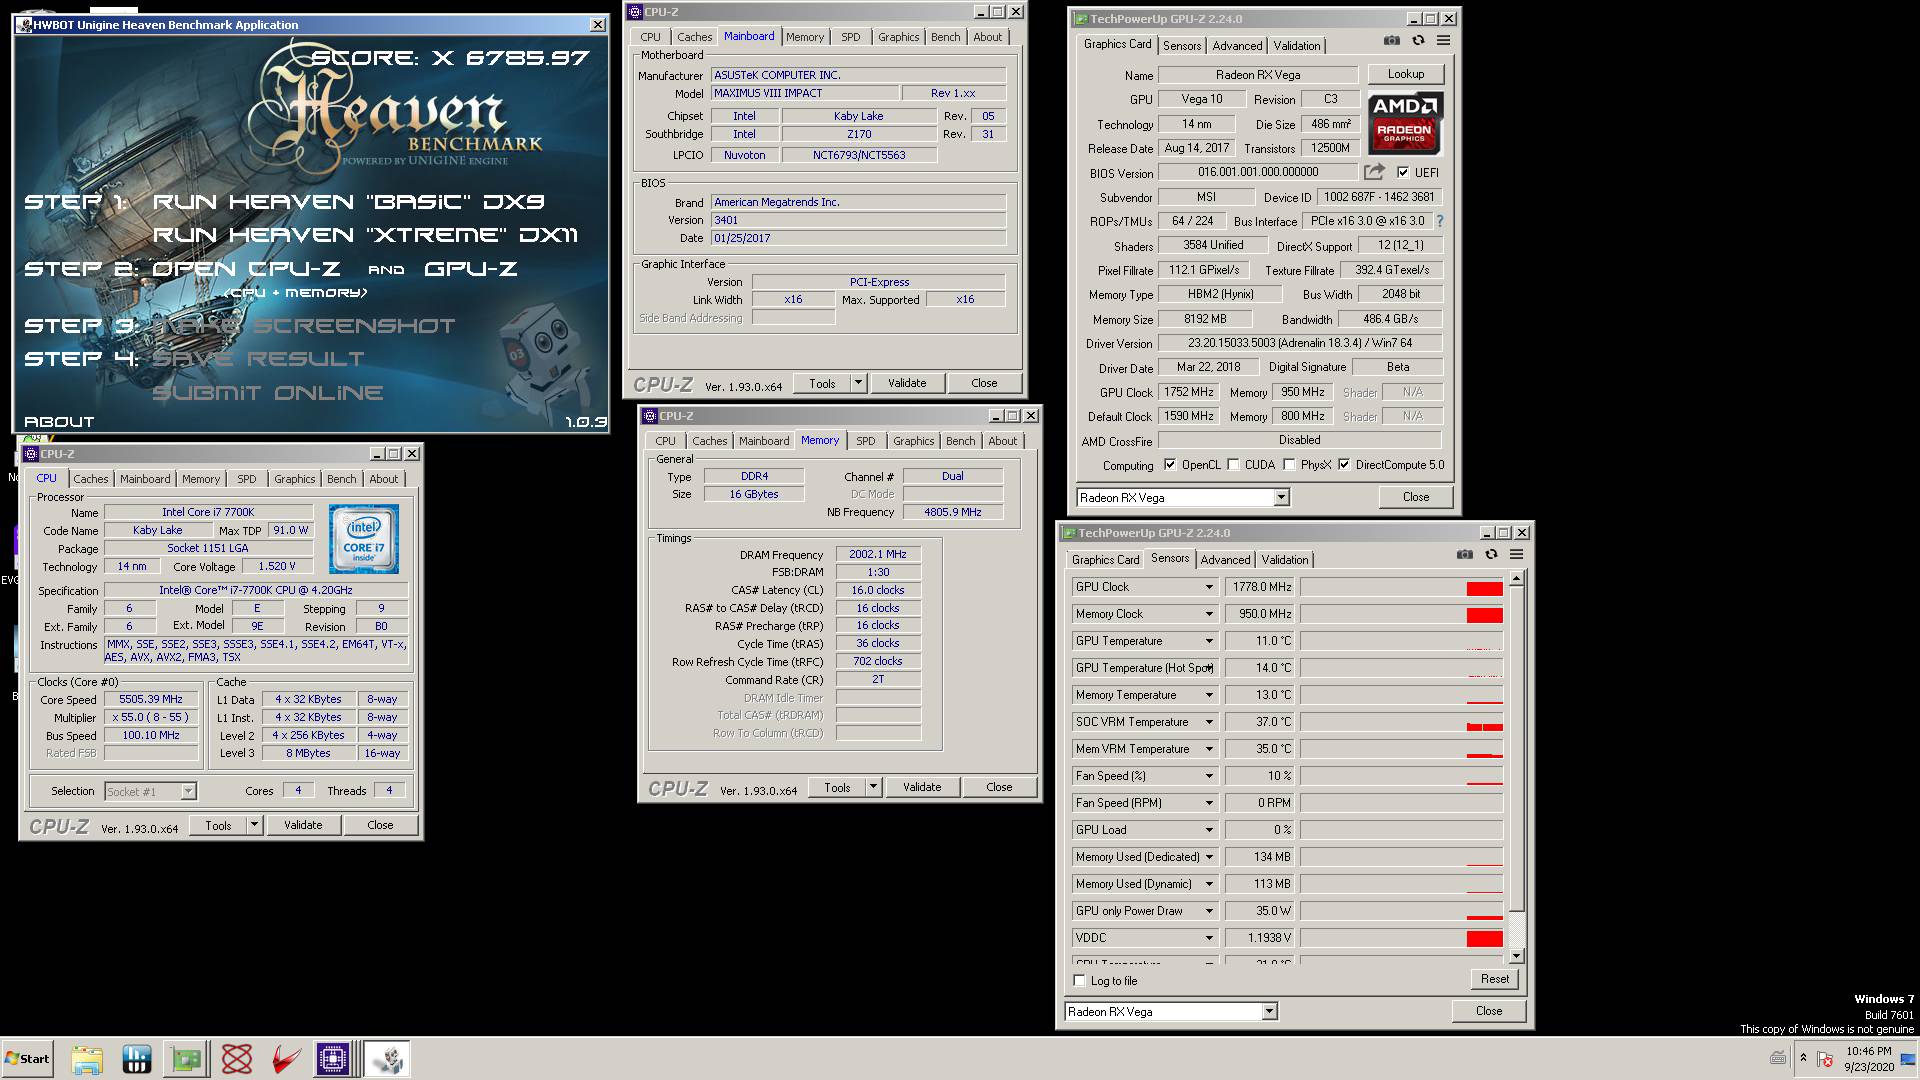Image resolution: width=1920 pixels, height=1080 pixels.
Task: Click the GPU-Z Sensors scrollbar down arrow
Action: (1516, 957)
